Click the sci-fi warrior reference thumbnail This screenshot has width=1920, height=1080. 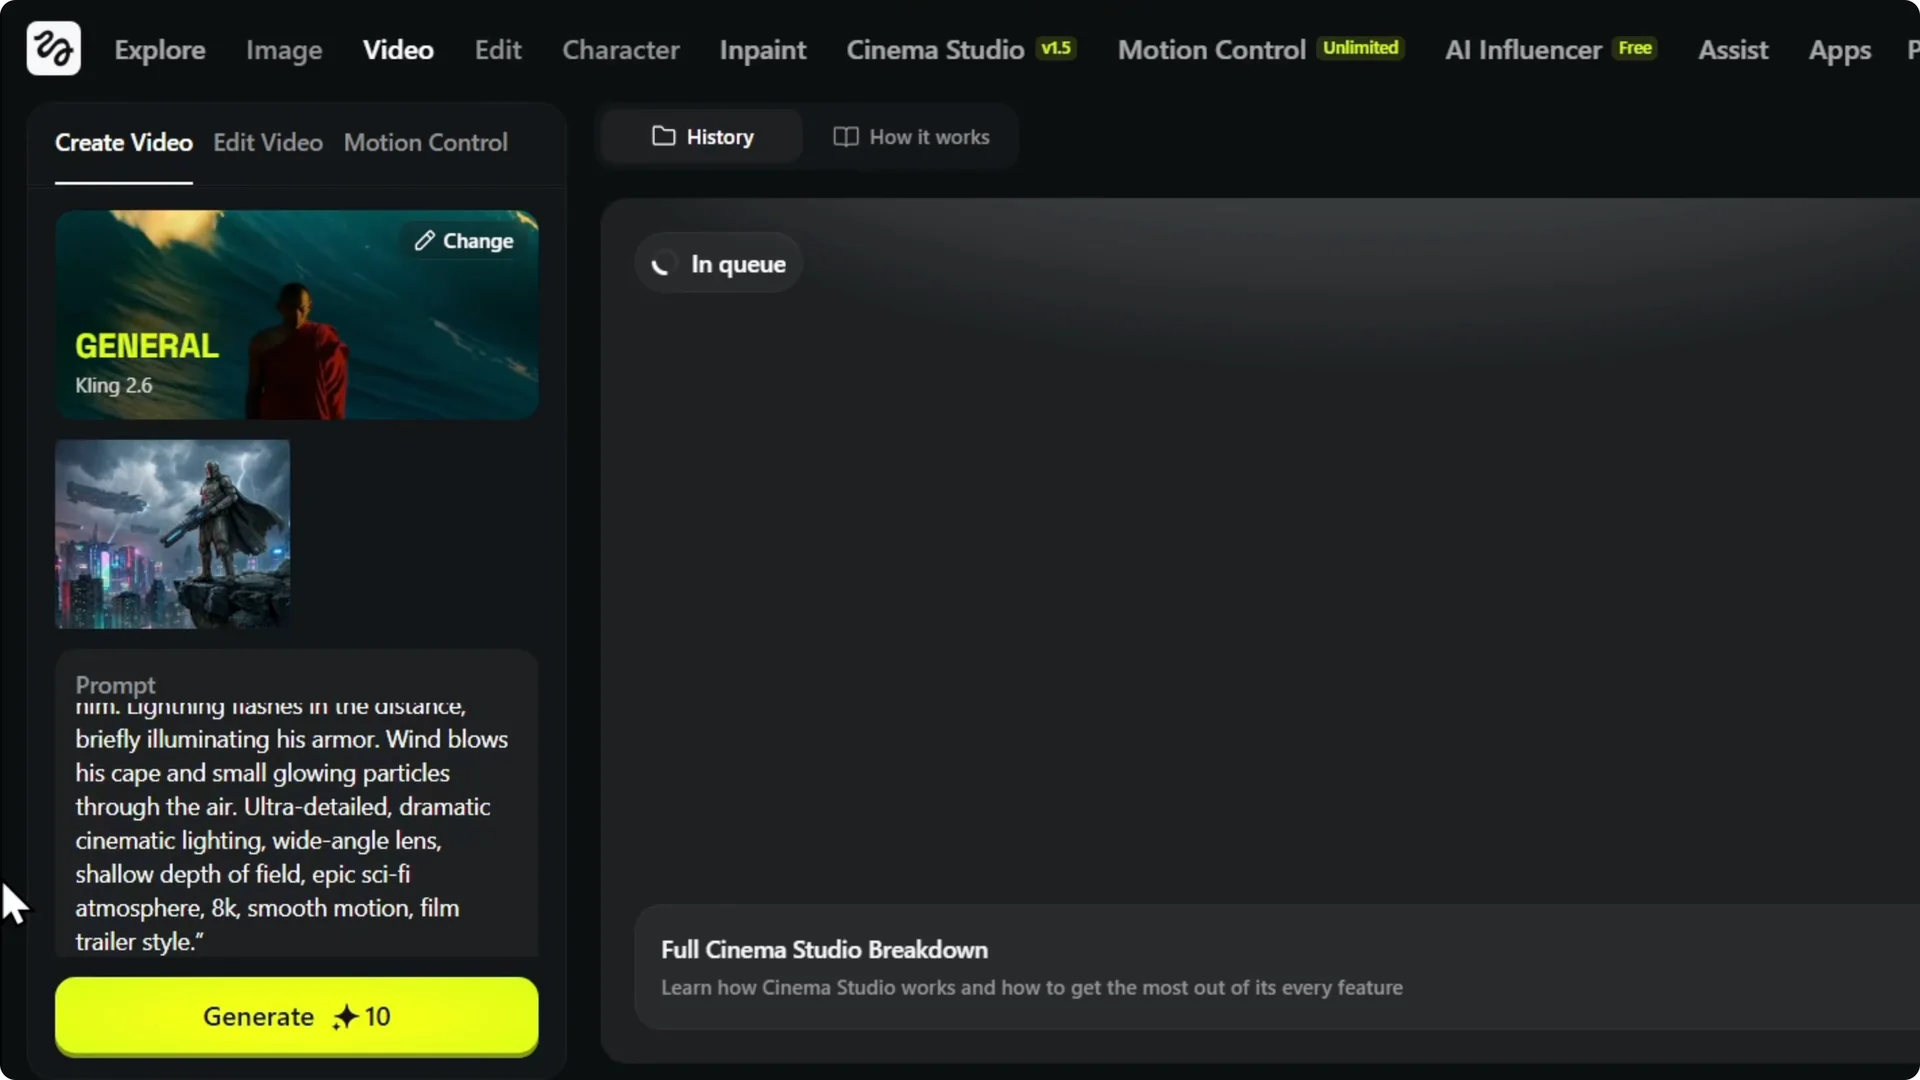(x=172, y=534)
